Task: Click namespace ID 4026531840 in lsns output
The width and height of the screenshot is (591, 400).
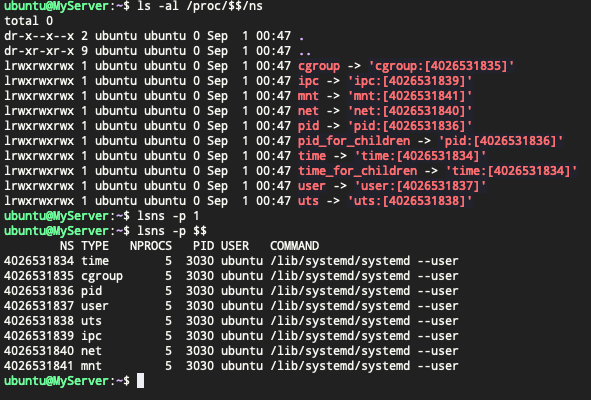Action: pos(39,351)
